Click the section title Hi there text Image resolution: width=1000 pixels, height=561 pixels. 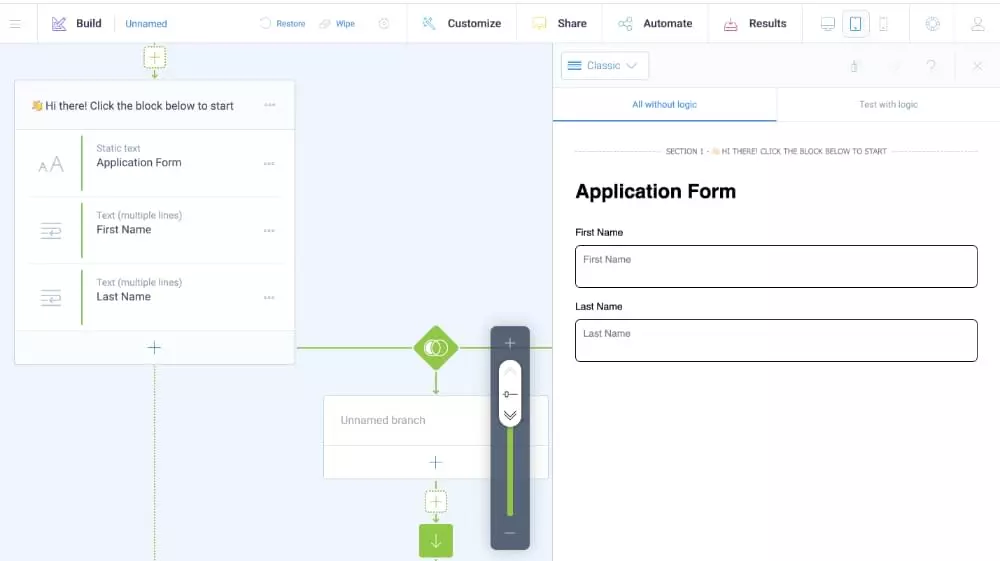(139, 106)
